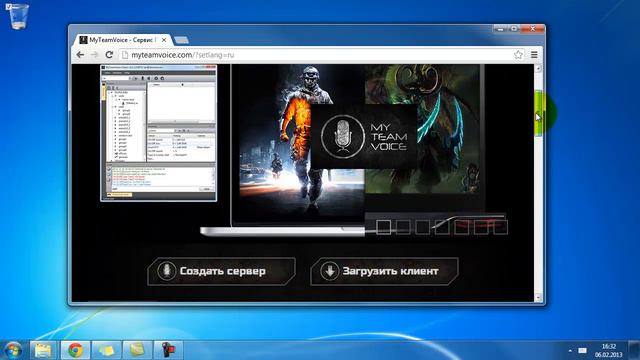This screenshot has width=640, height=360.
Task: Click the download arrow icon in Загрузить клиент
Action: tap(329, 271)
